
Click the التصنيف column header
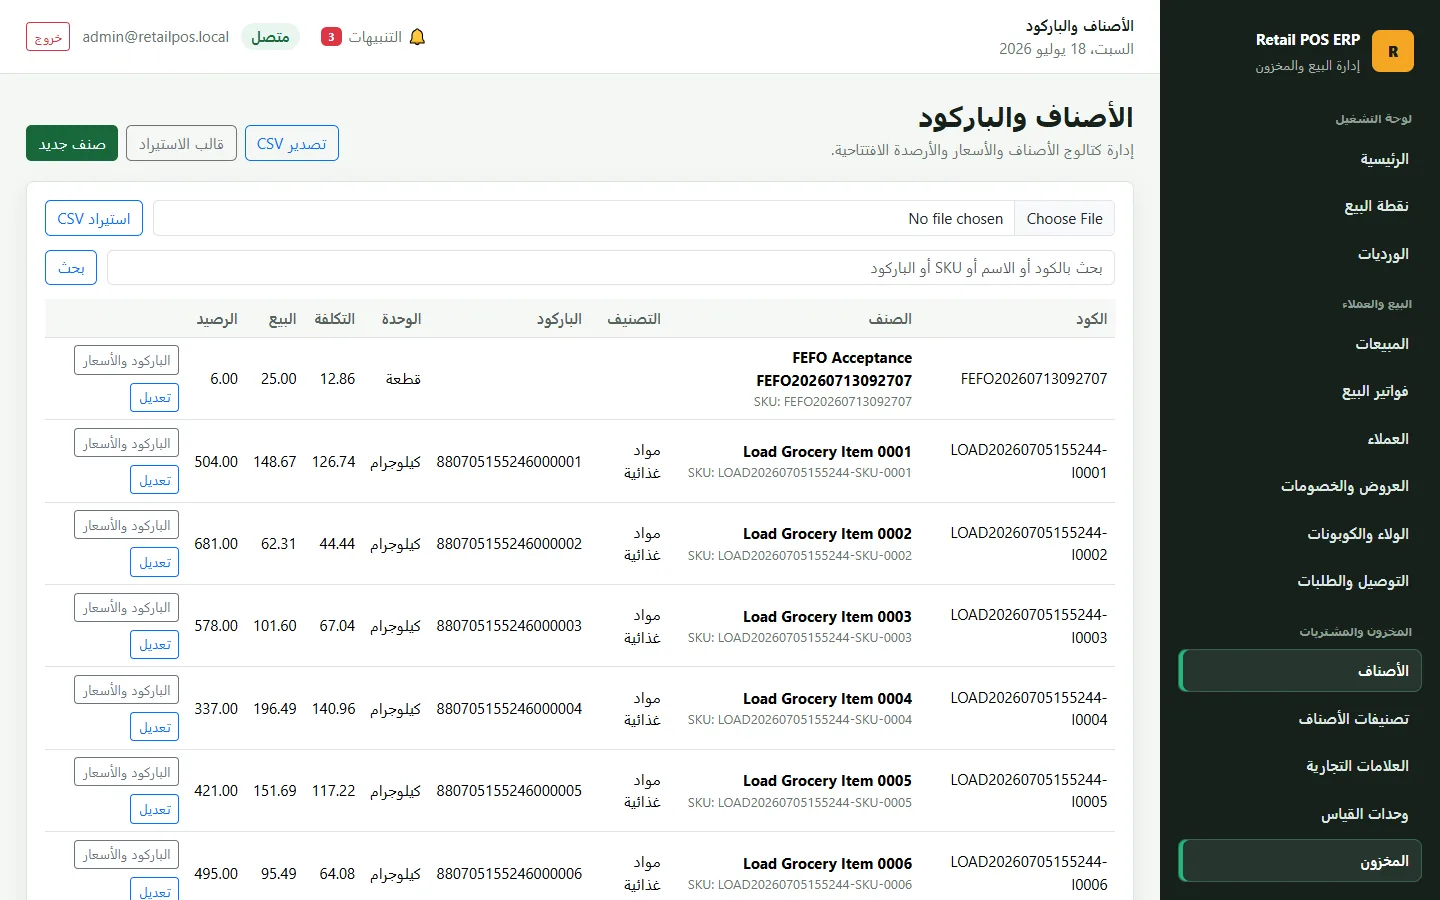click(x=634, y=318)
